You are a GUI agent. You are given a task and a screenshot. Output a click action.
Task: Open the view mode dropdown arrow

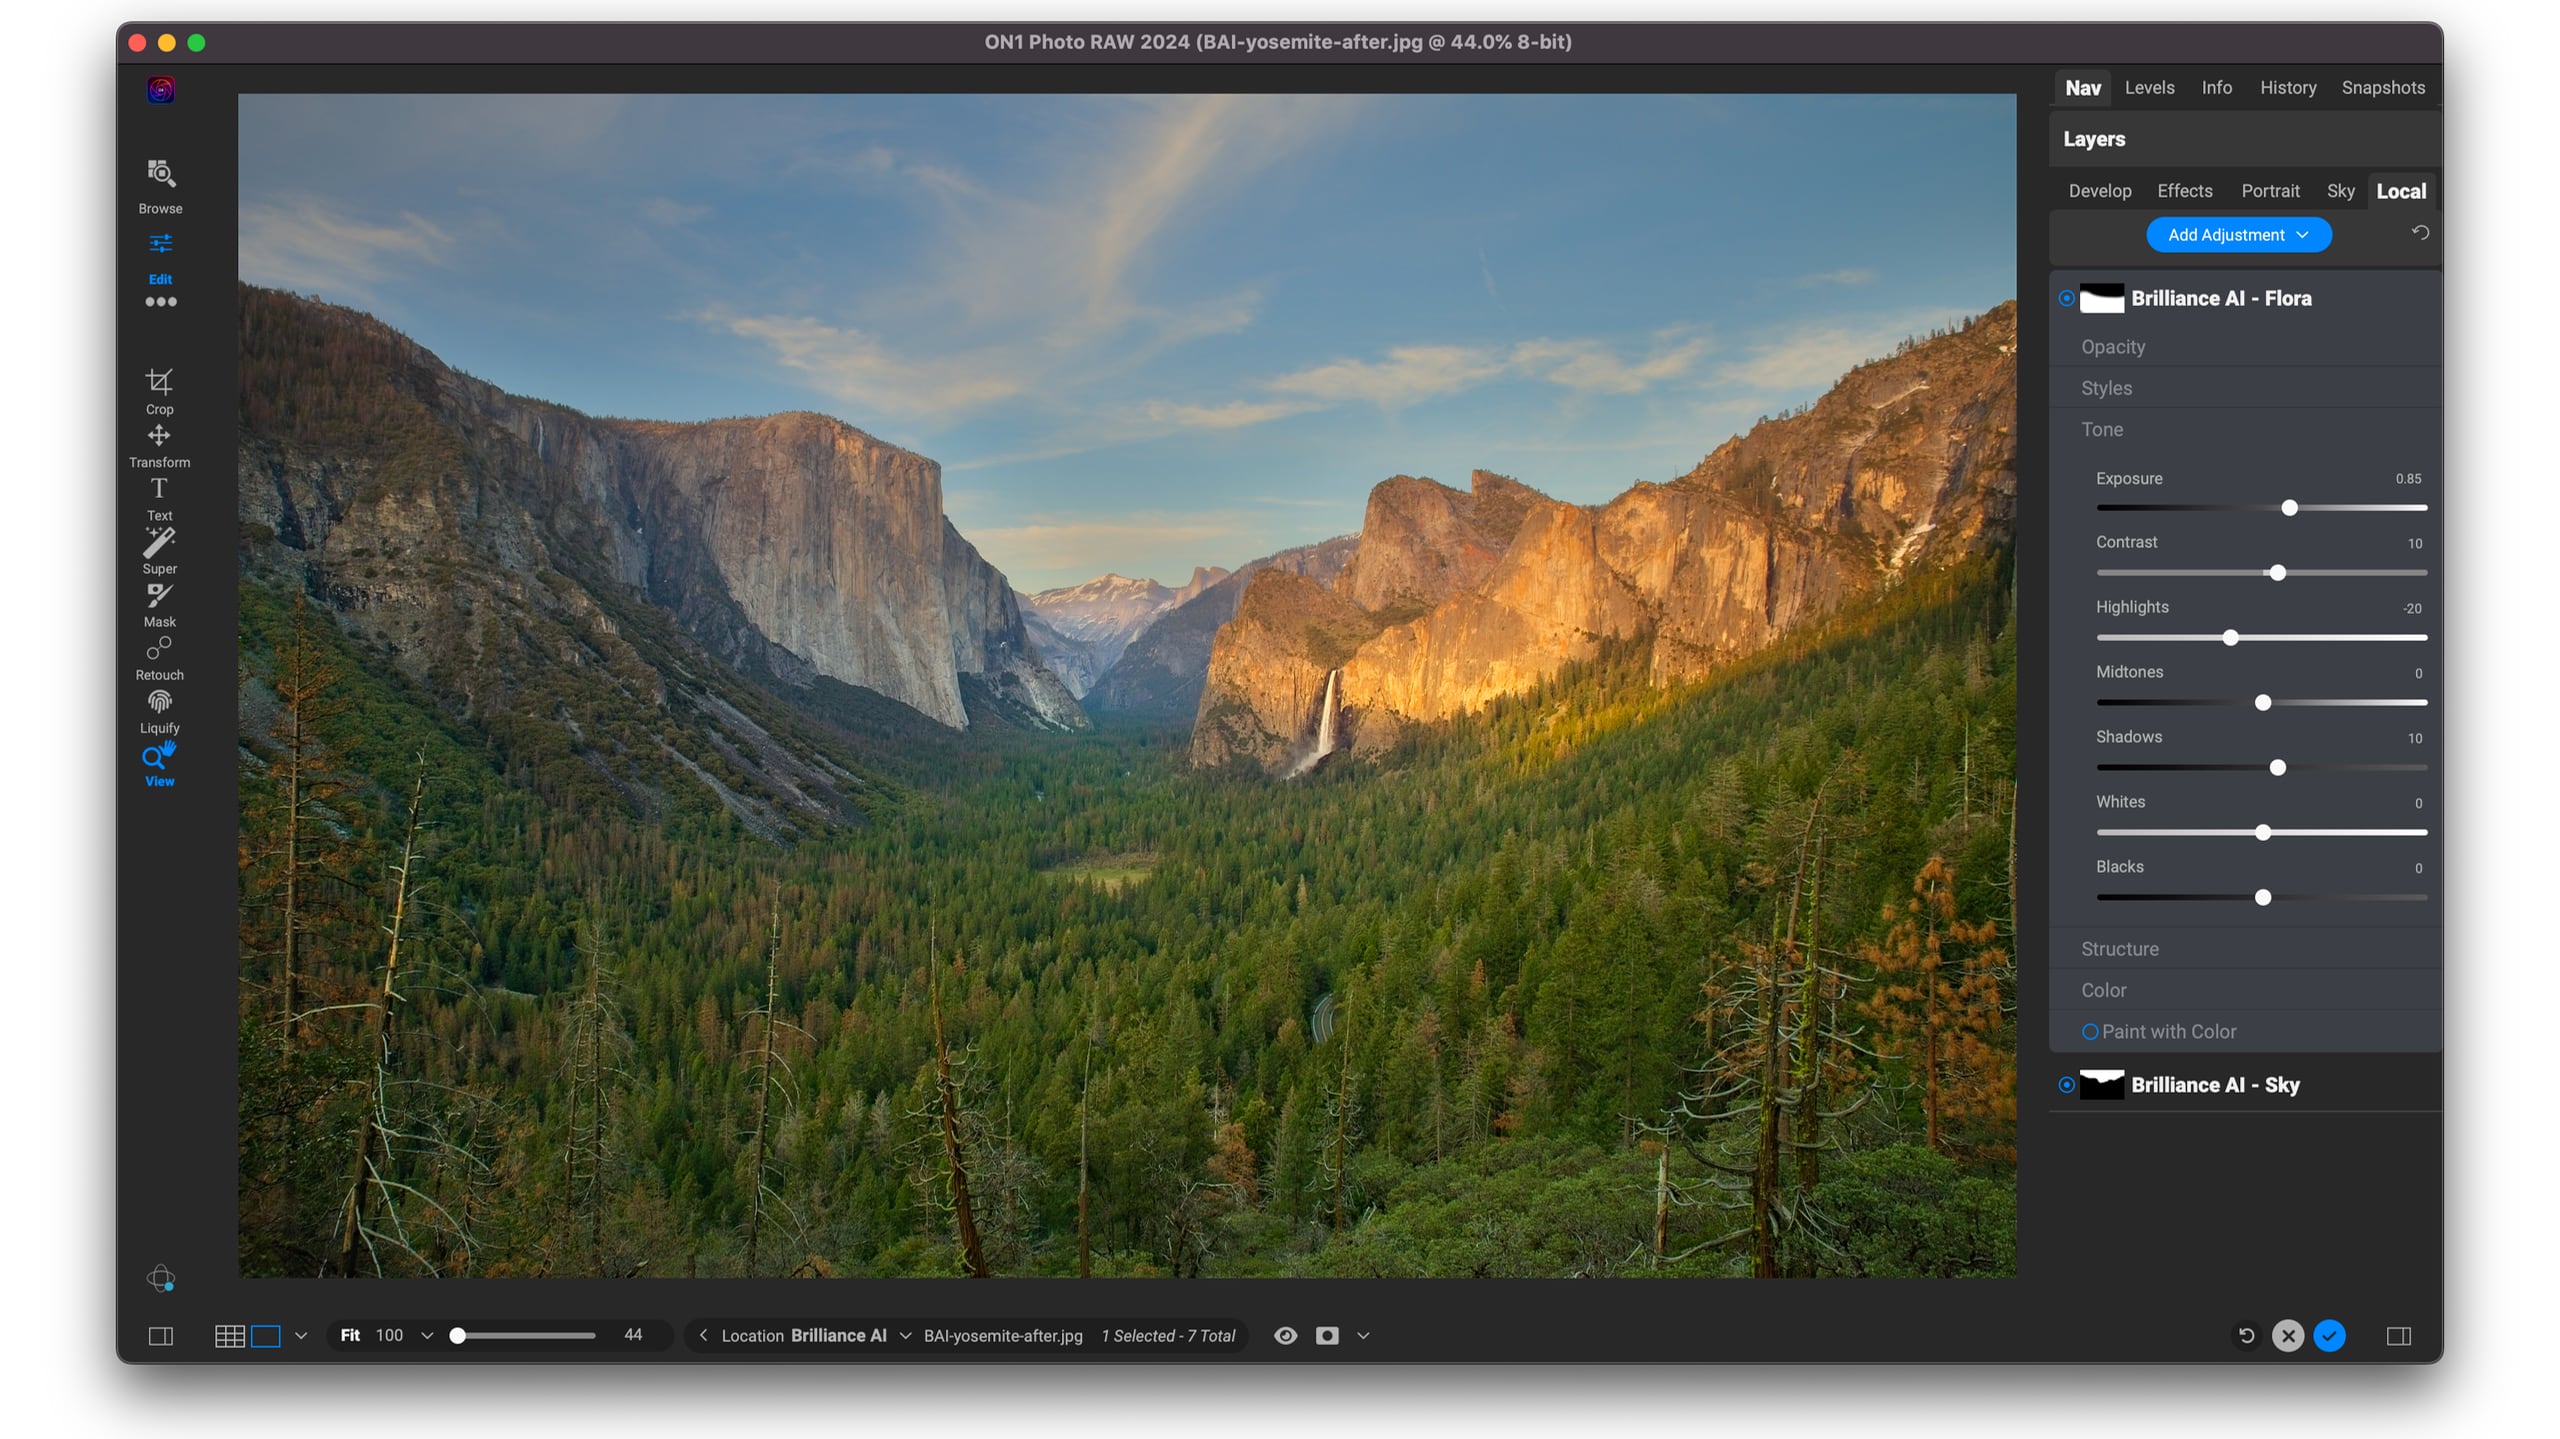point(300,1336)
